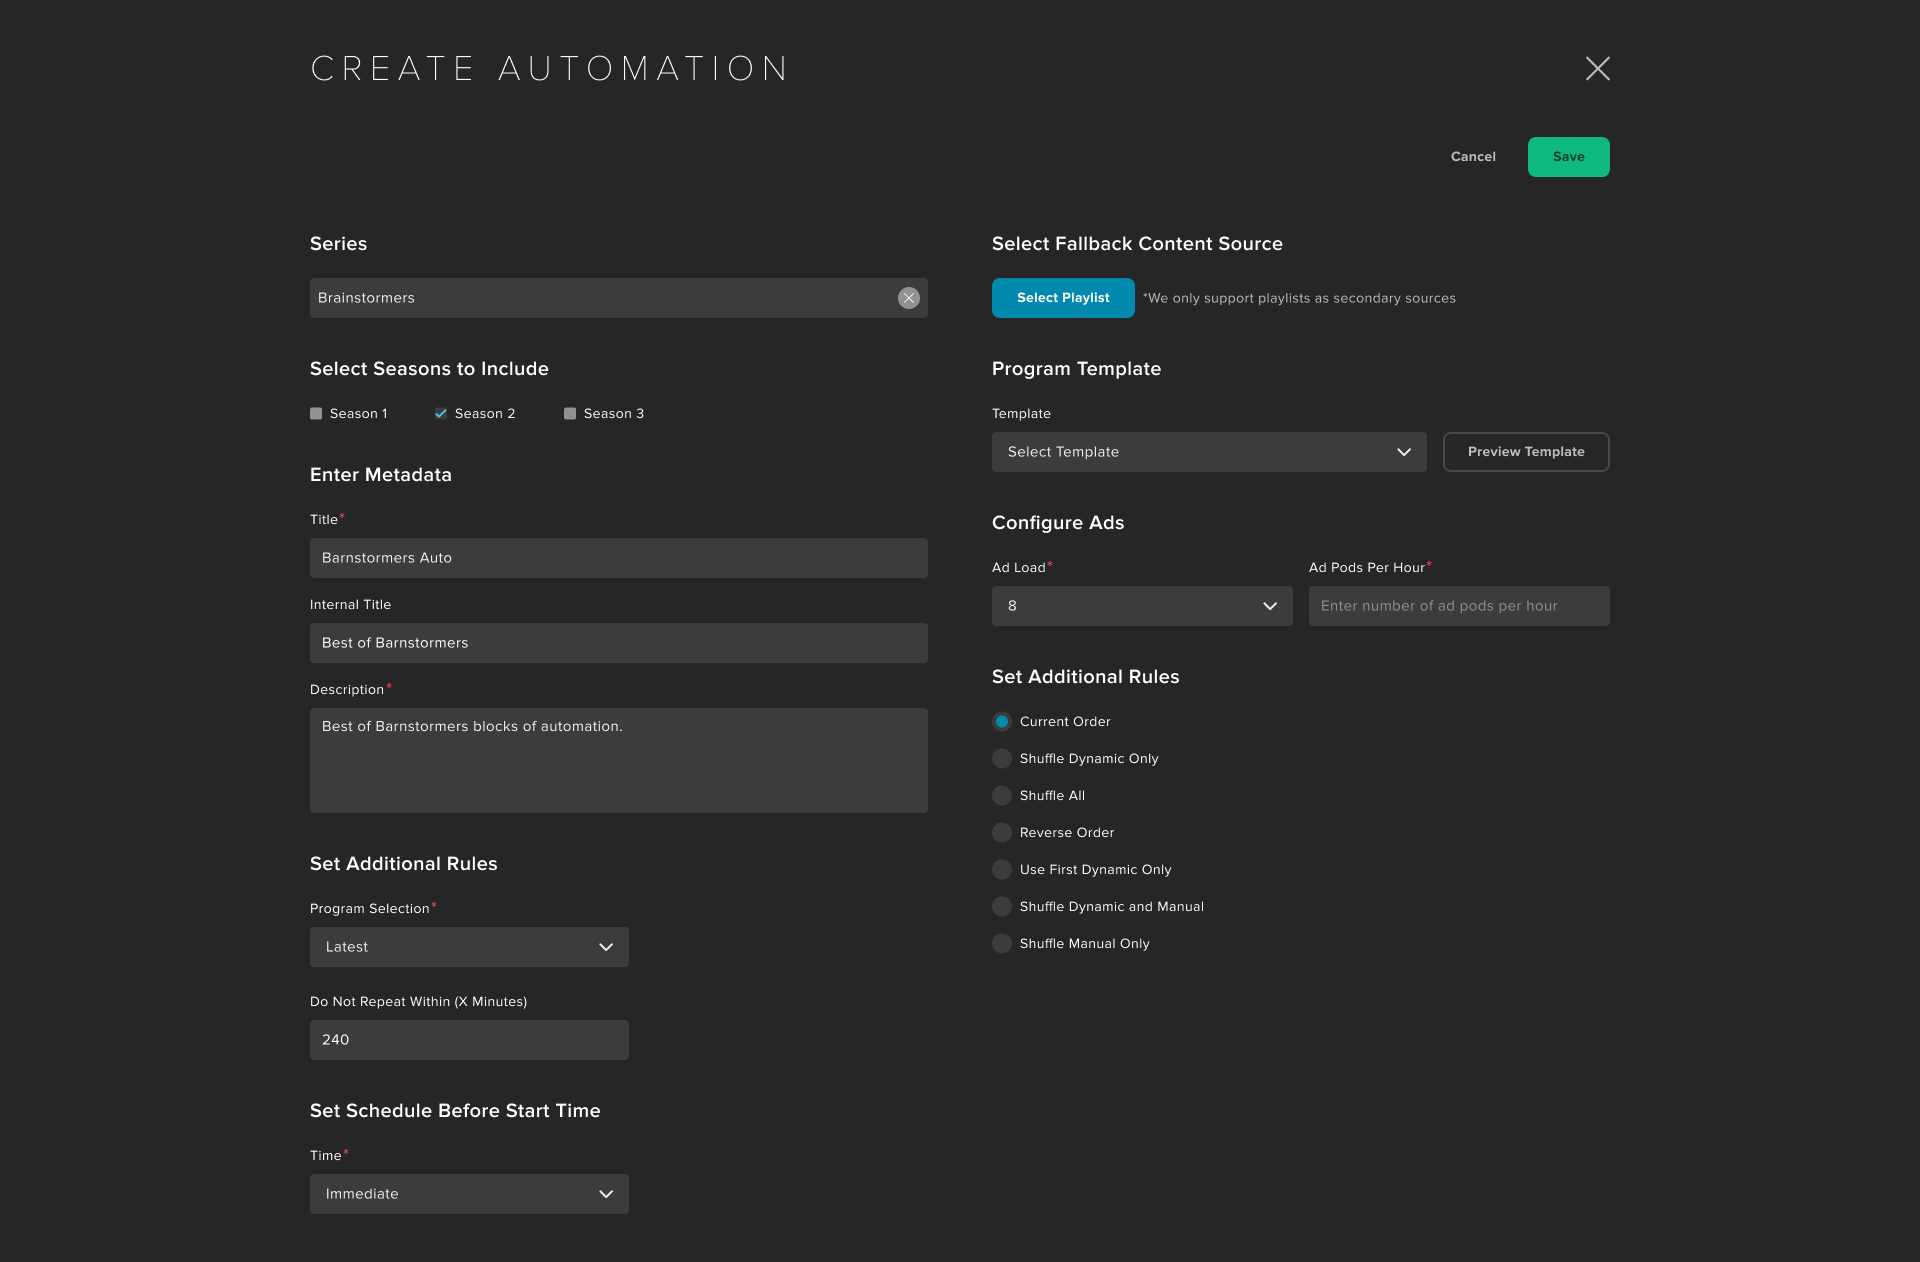Select Shuffle Dynamic Only option

1001,759
